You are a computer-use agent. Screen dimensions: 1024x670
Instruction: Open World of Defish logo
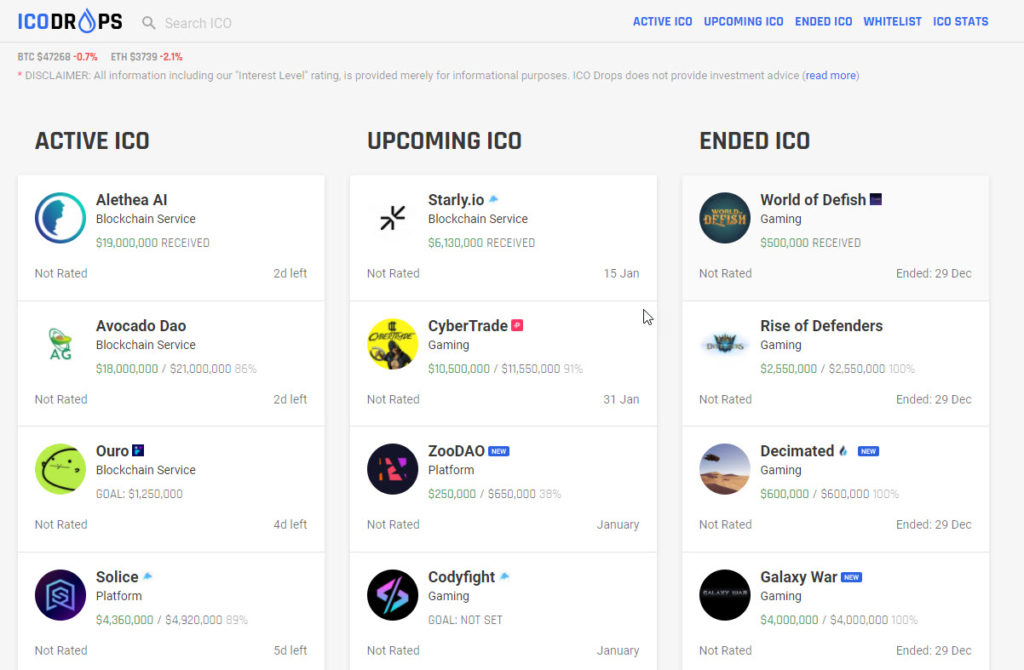(x=724, y=218)
